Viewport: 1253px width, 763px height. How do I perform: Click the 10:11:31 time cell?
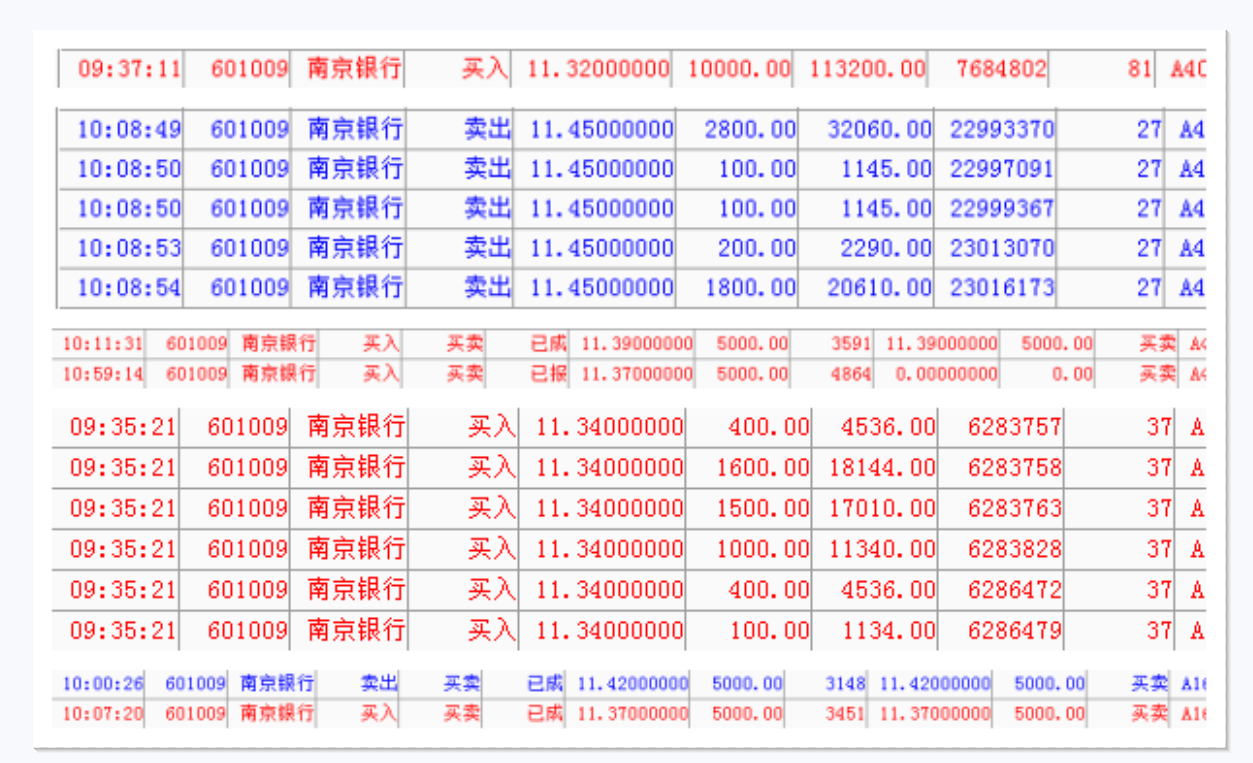pyautogui.click(x=103, y=344)
